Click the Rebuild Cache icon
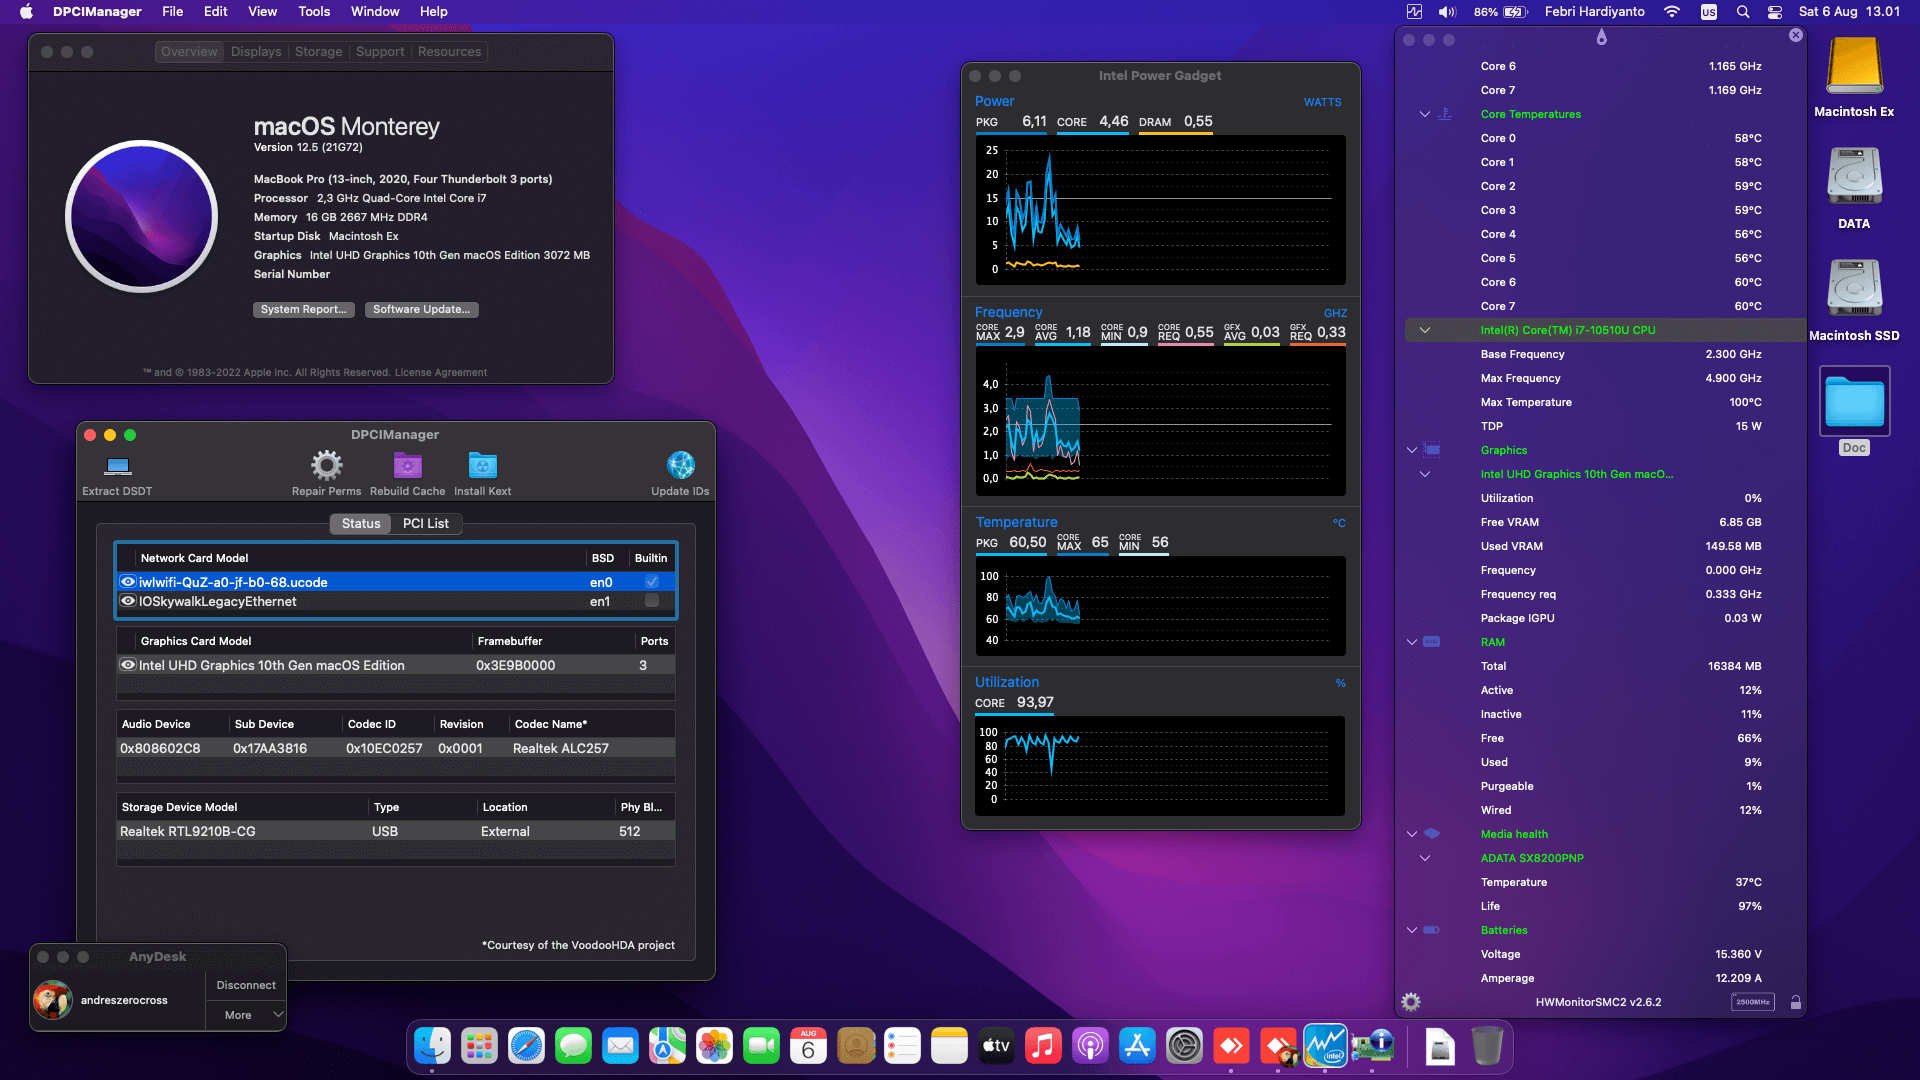Viewport: 1920px width, 1080px height. click(x=407, y=465)
